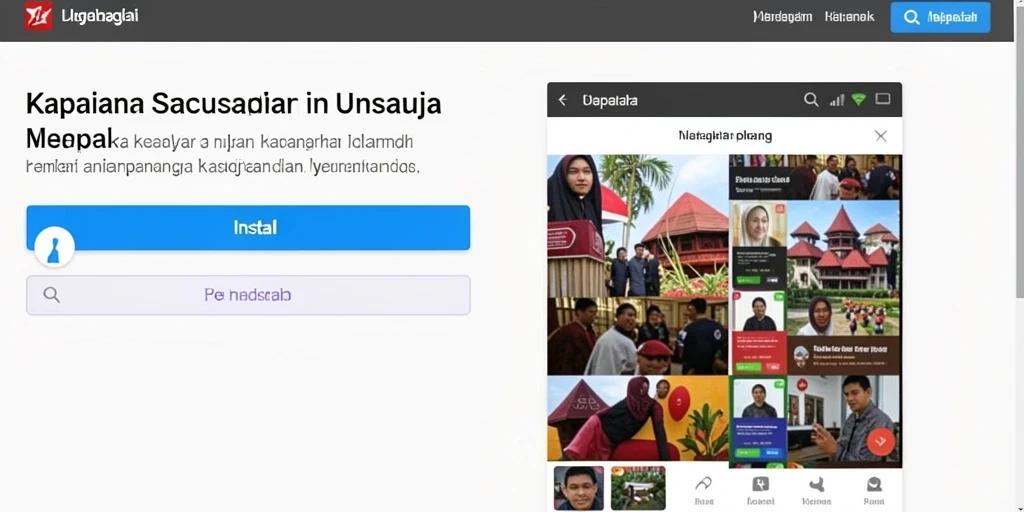Click the blue search button in the header
Viewport: 1024px width, 512px height.
click(x=940, y=18)
